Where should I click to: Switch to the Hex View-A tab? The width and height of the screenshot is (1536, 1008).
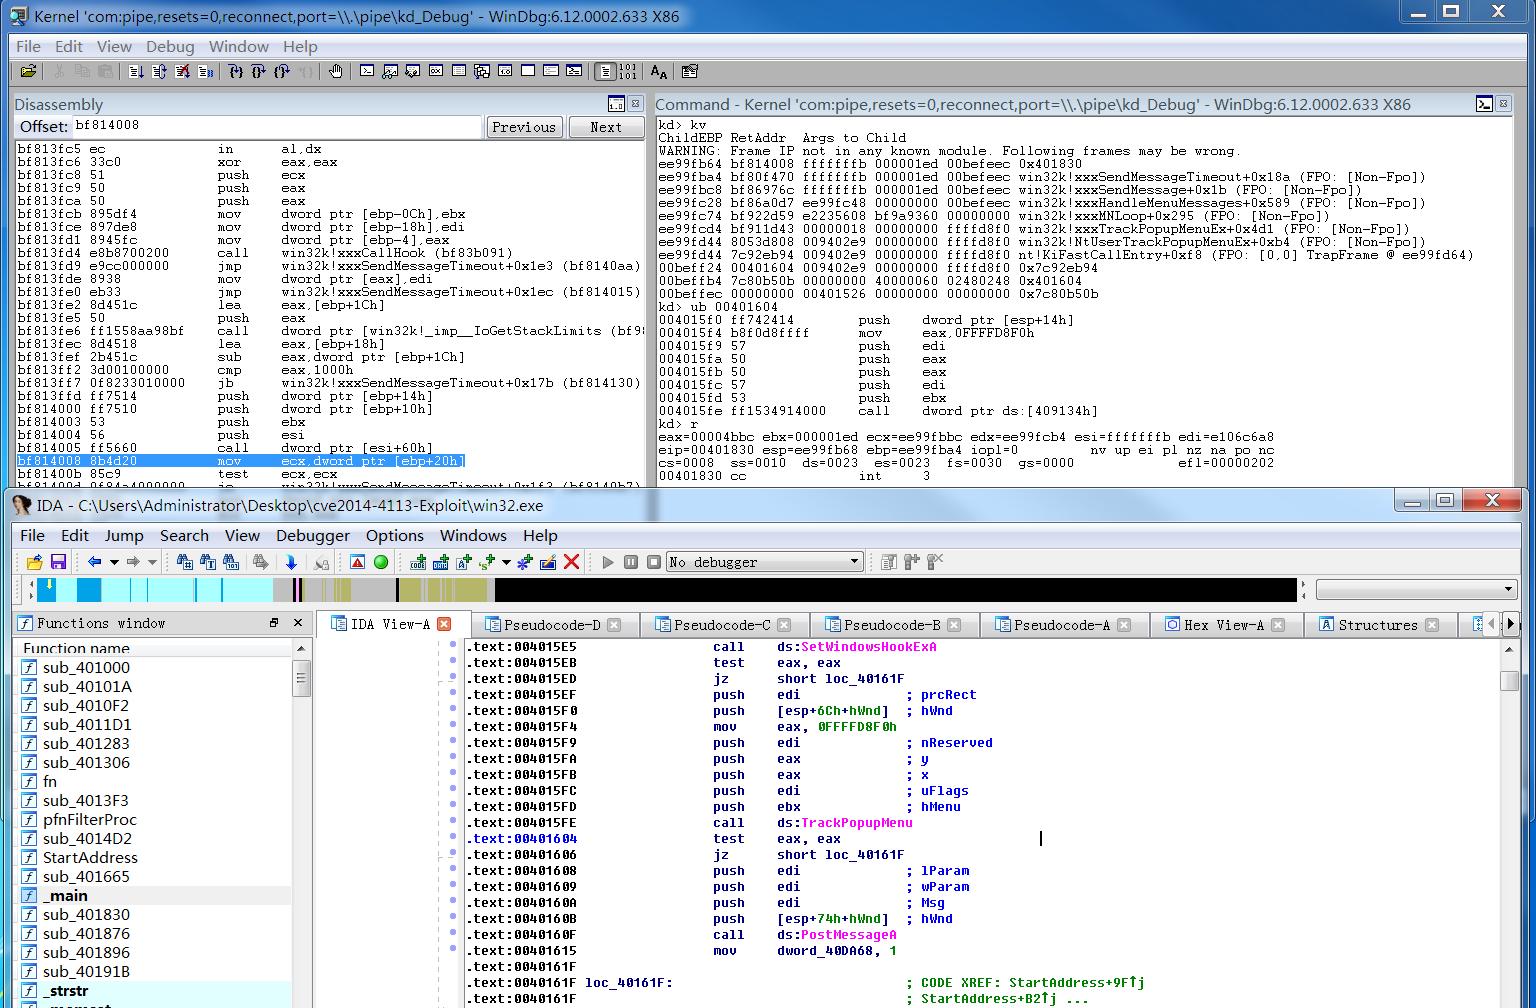click(1223, 625)
